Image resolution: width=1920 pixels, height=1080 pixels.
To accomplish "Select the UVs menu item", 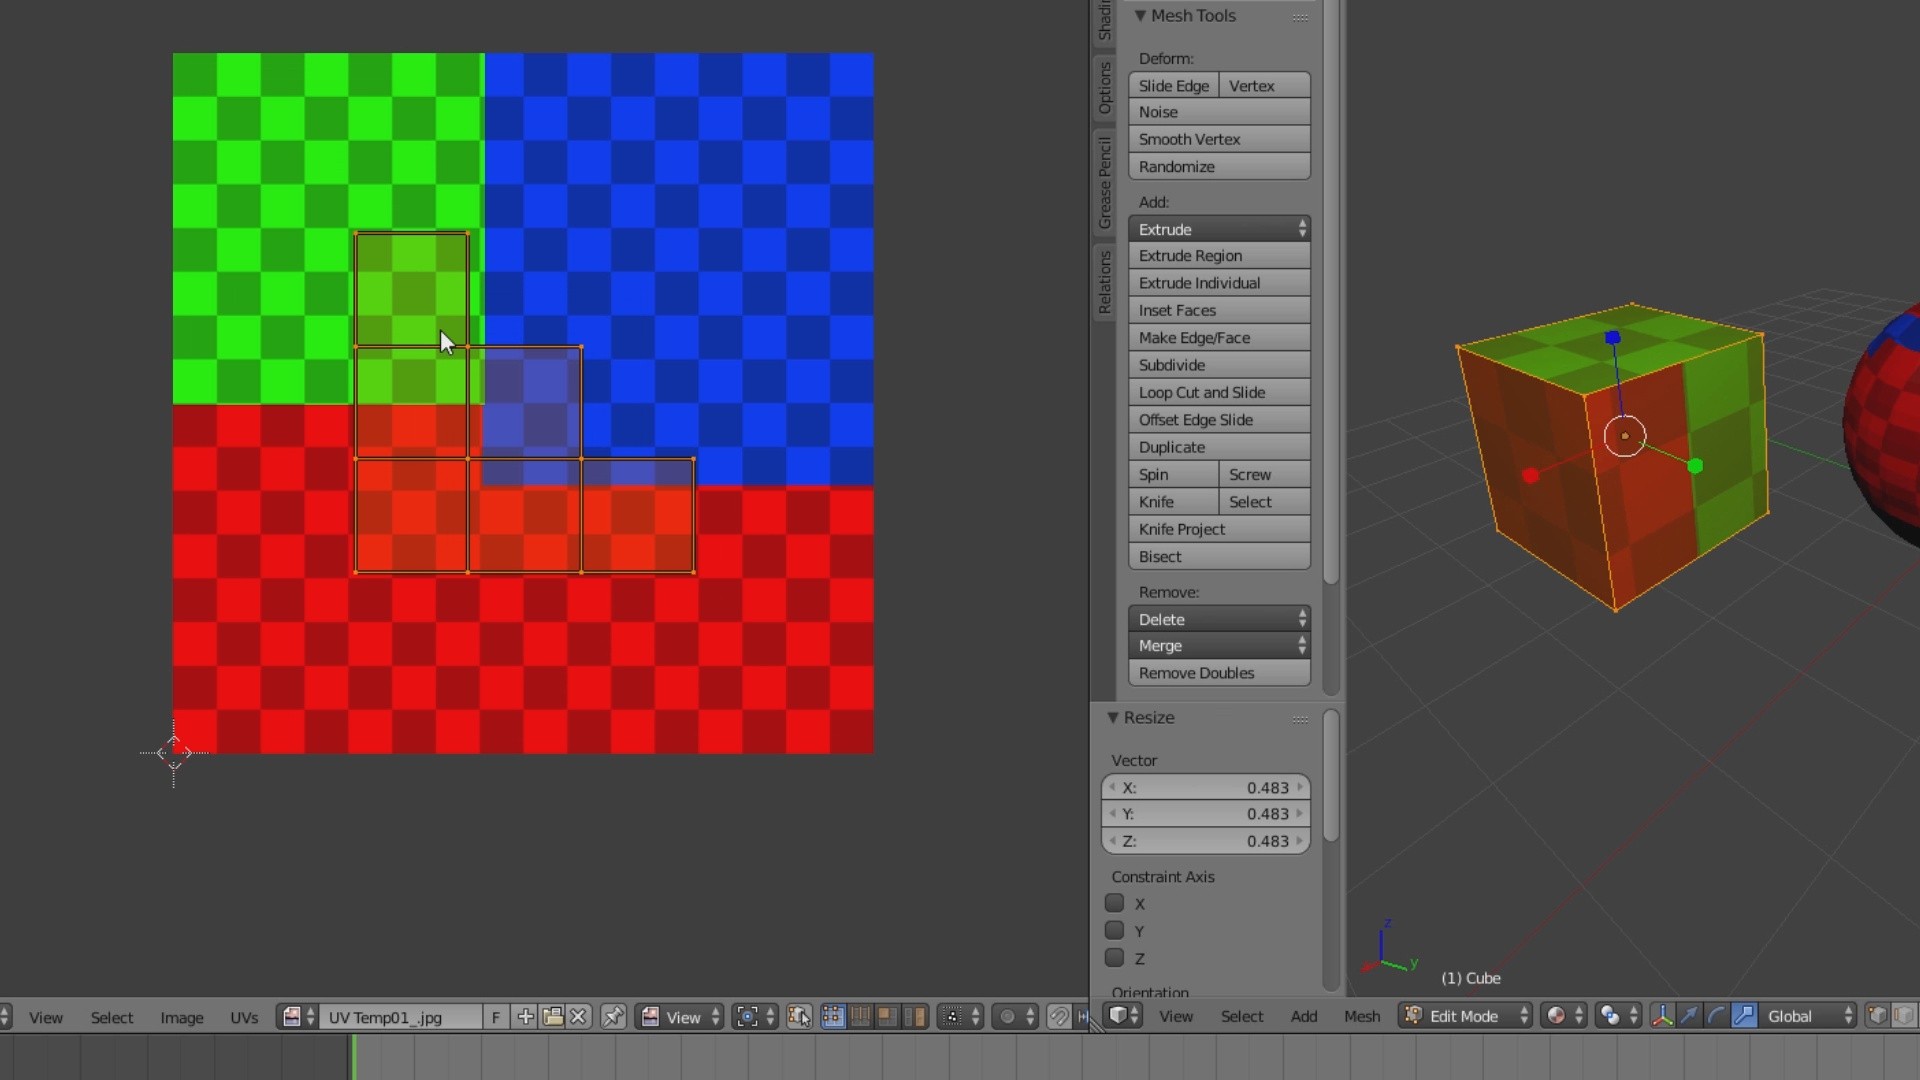I will [245, 1015].
